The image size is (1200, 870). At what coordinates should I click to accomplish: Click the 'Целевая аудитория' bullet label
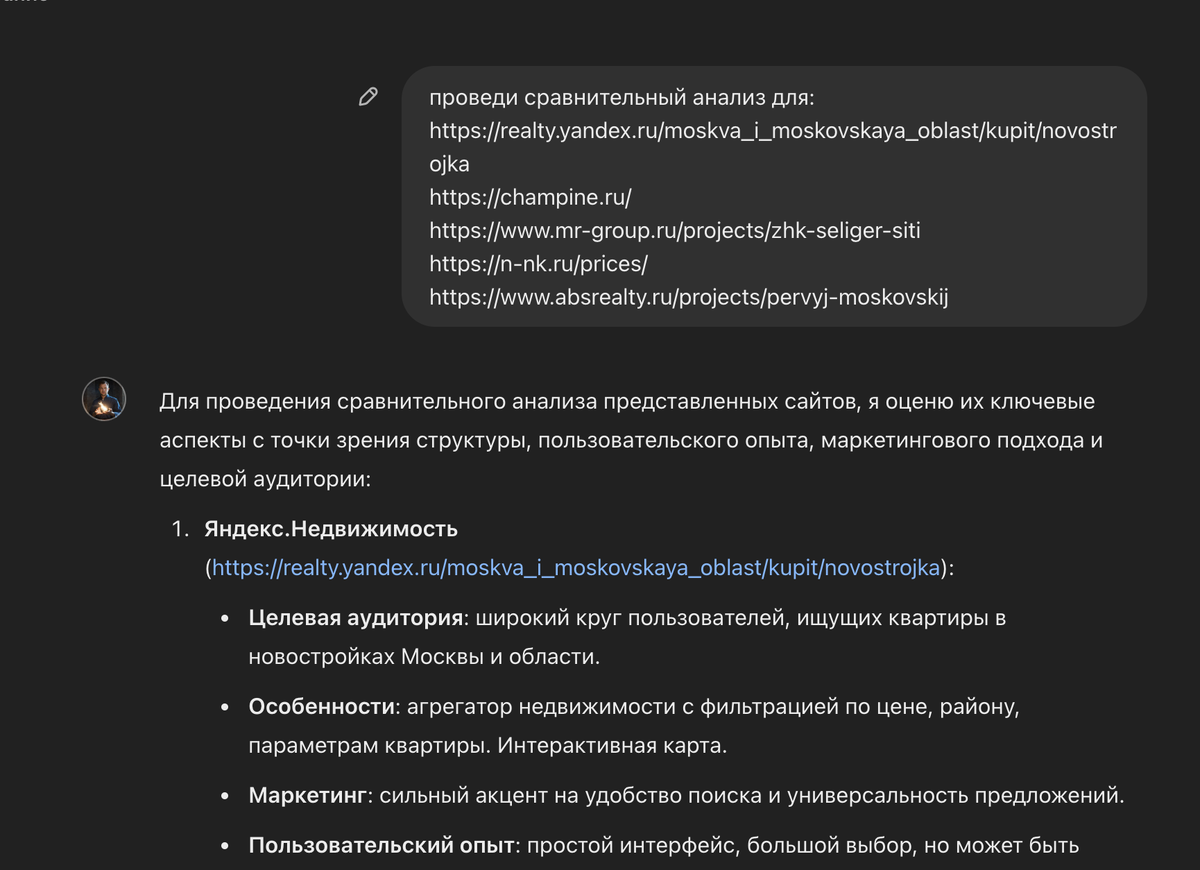pos(357,618)
